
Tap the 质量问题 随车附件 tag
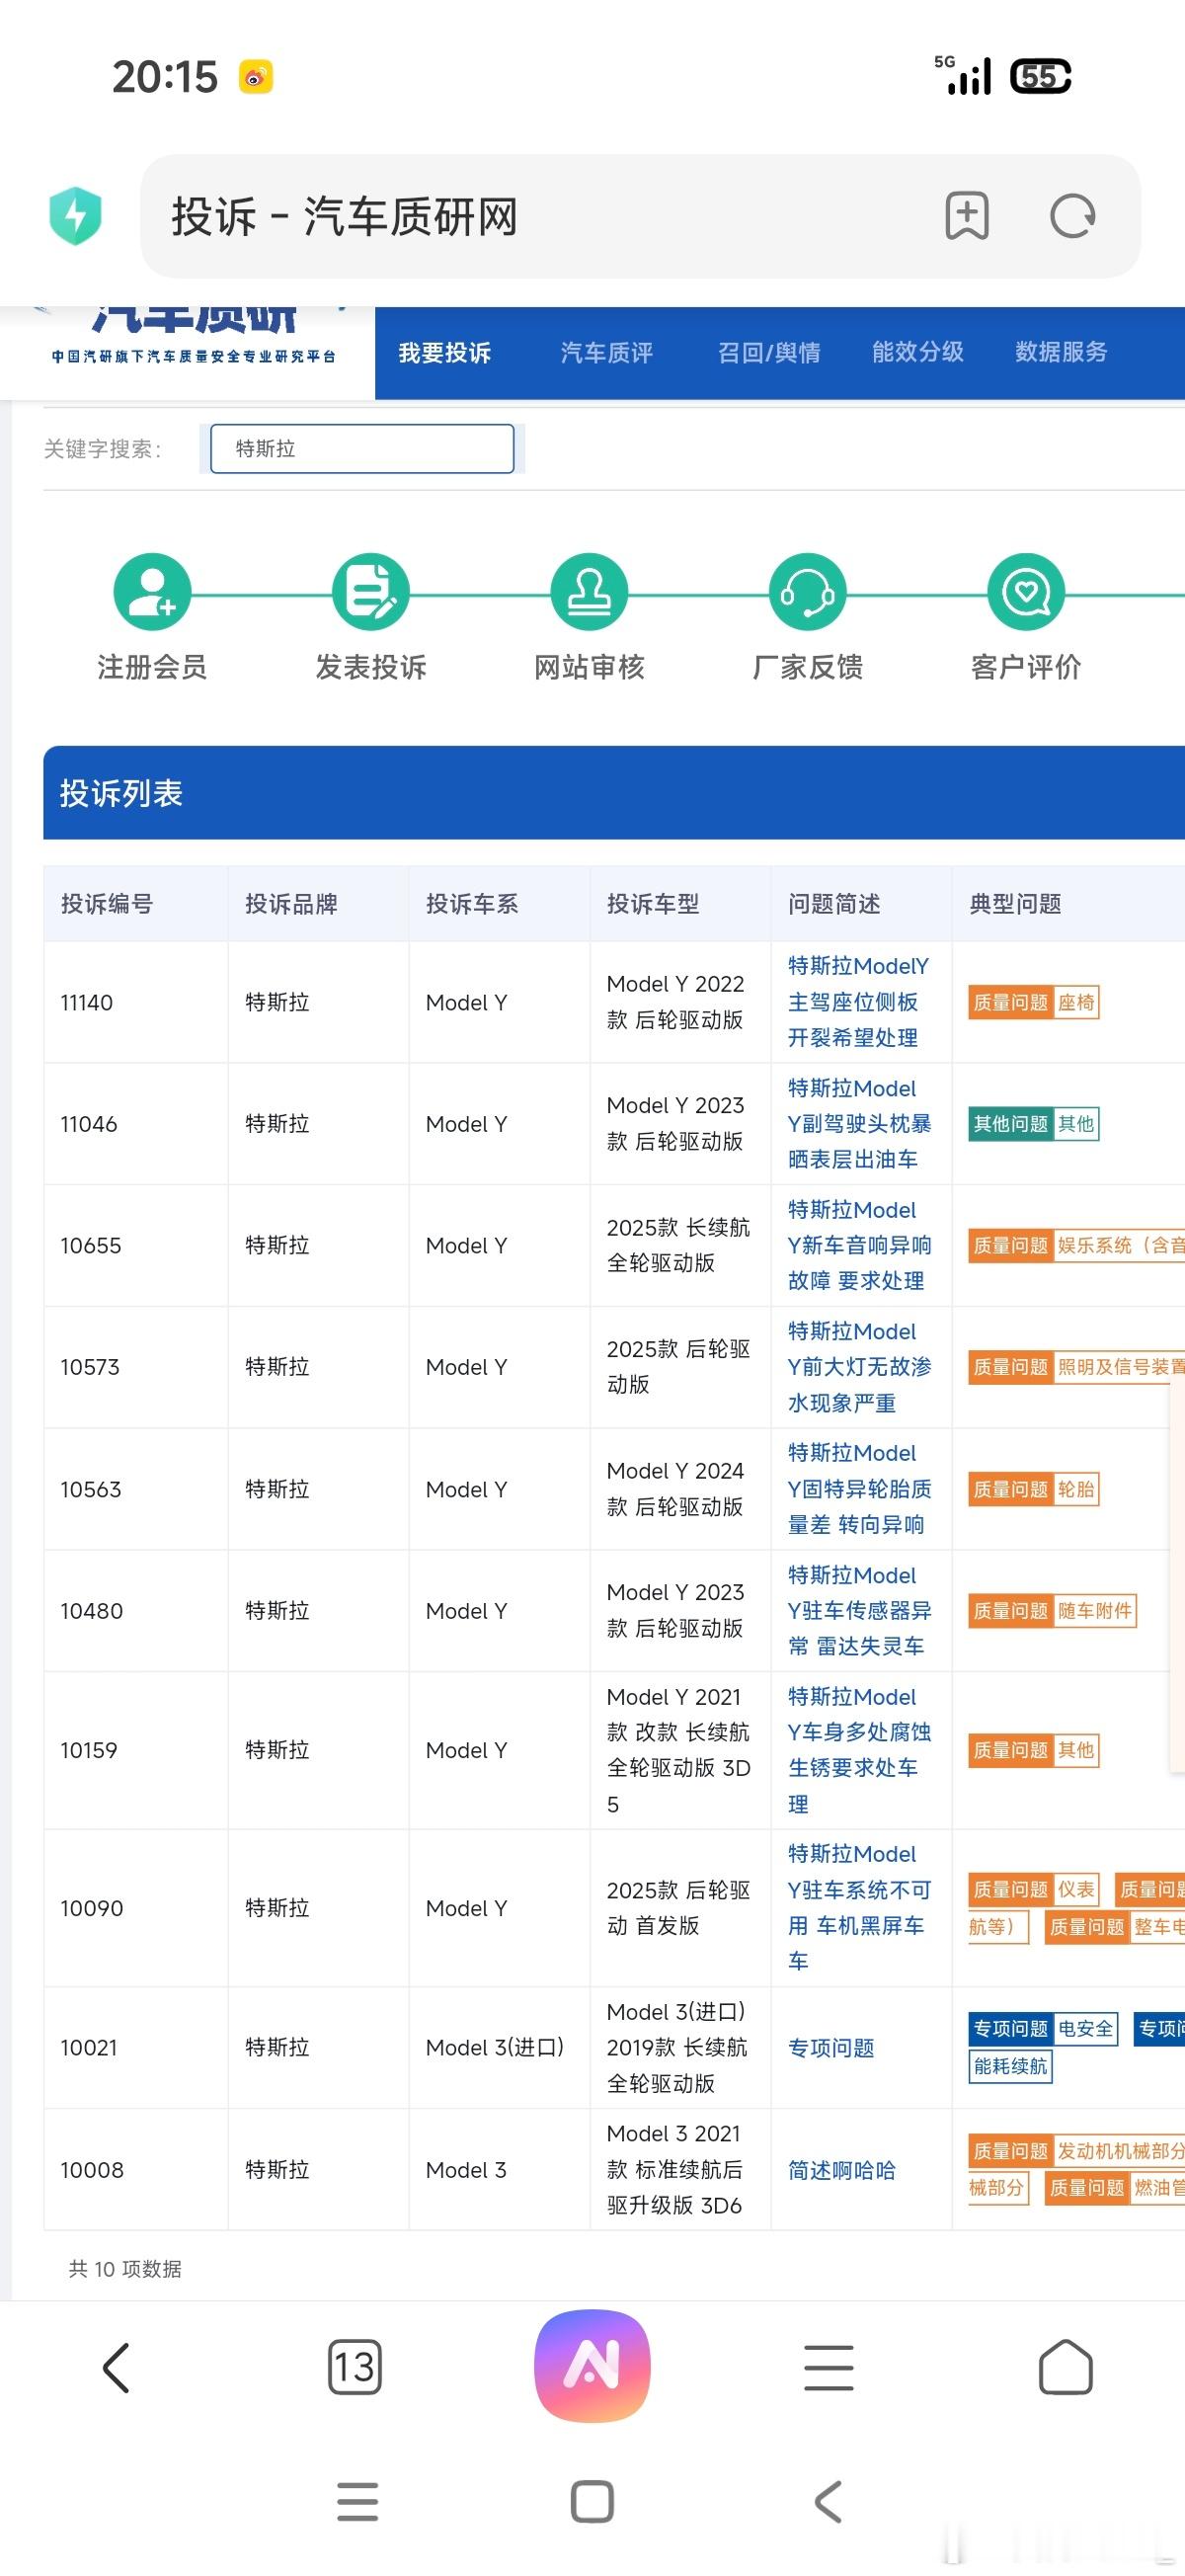1053,1611
